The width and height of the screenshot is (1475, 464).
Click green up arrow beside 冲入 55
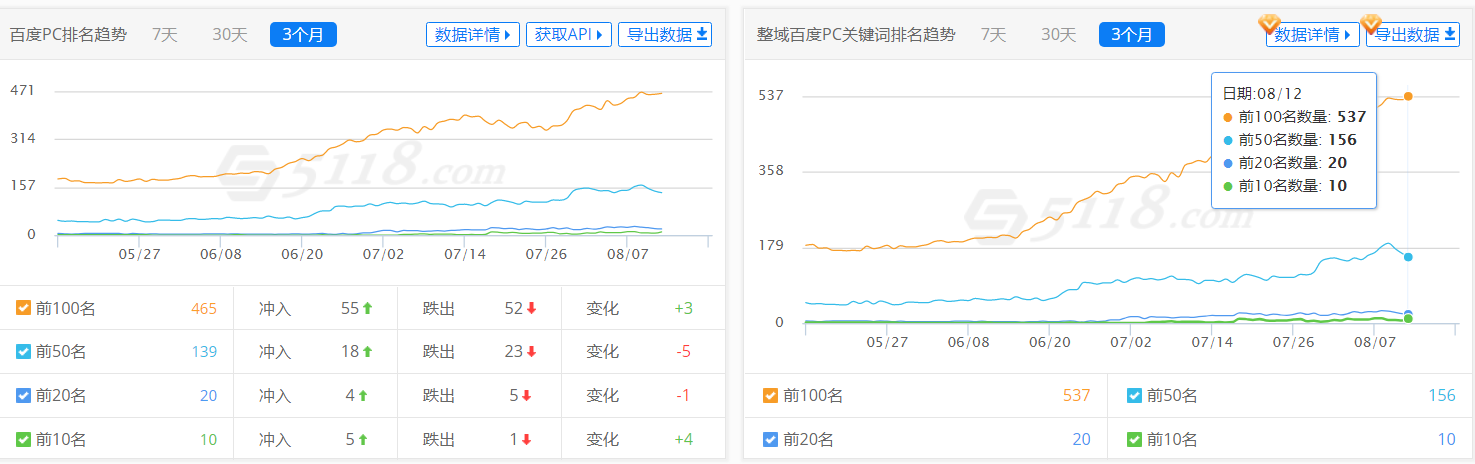(368, 308)
